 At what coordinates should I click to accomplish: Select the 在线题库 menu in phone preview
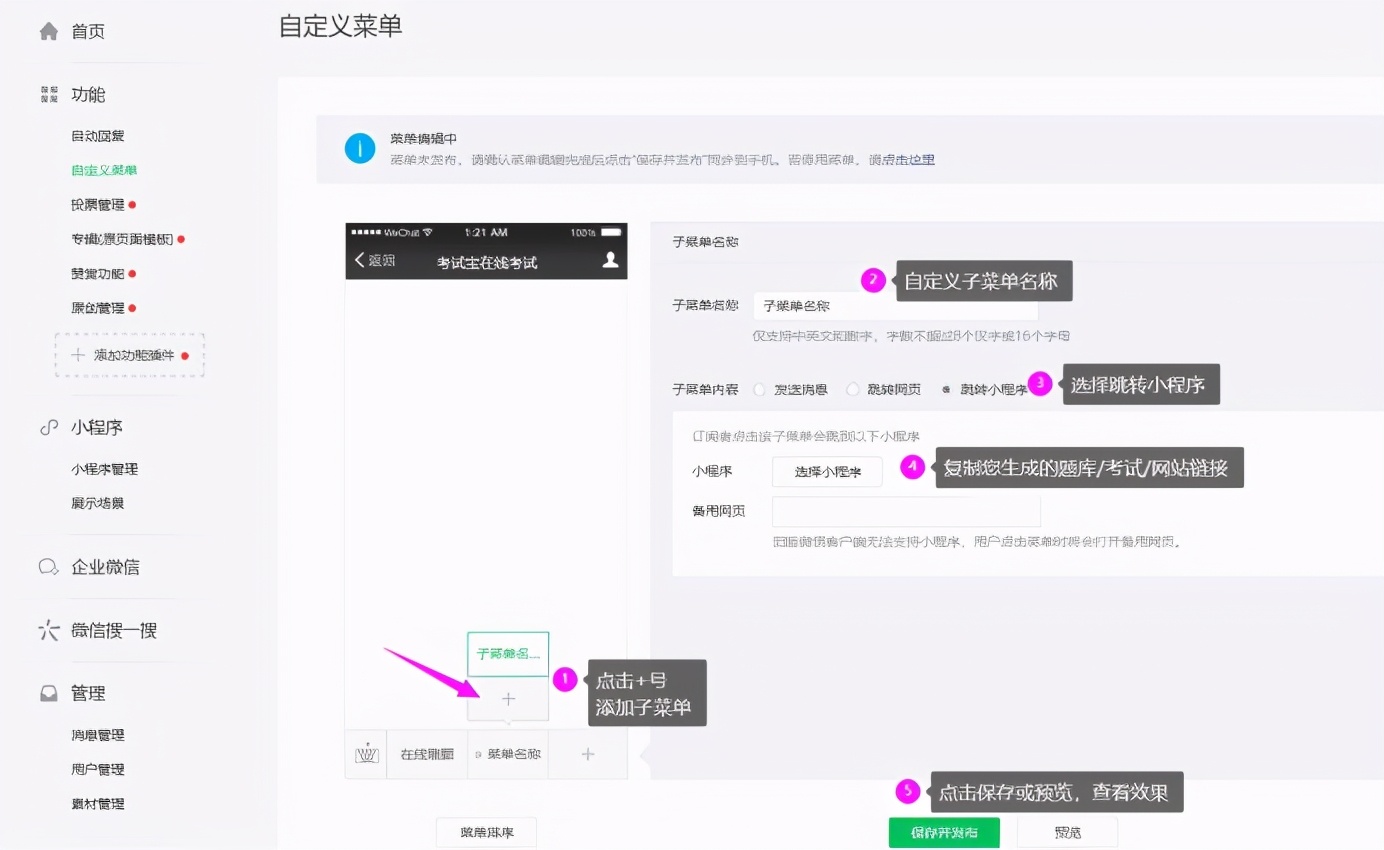point(427,754)
